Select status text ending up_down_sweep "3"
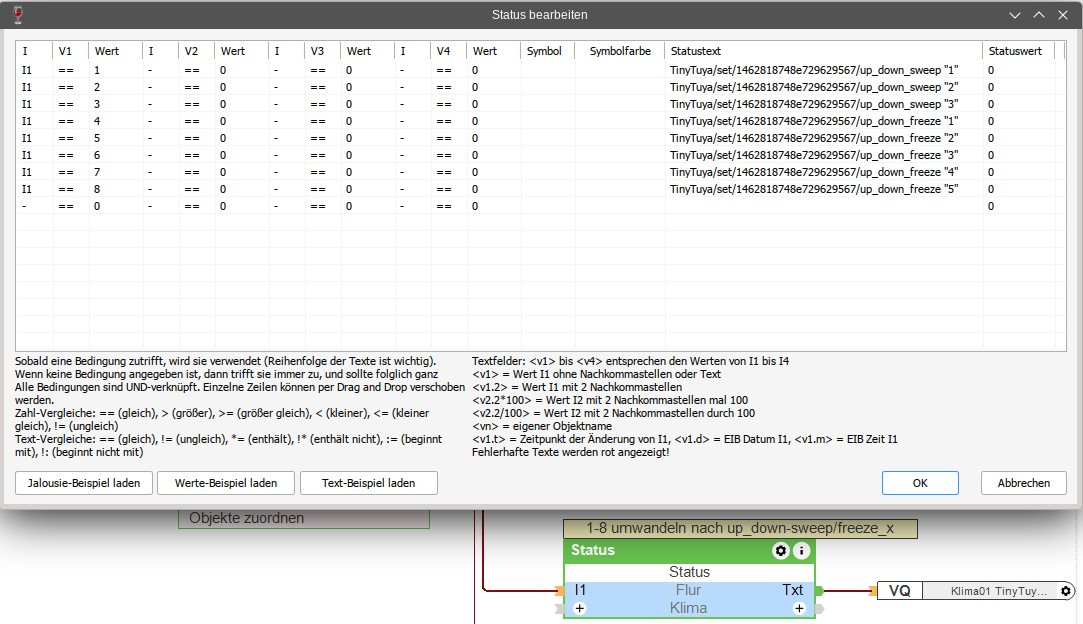 pyautogui.click(x=814, y=104)
